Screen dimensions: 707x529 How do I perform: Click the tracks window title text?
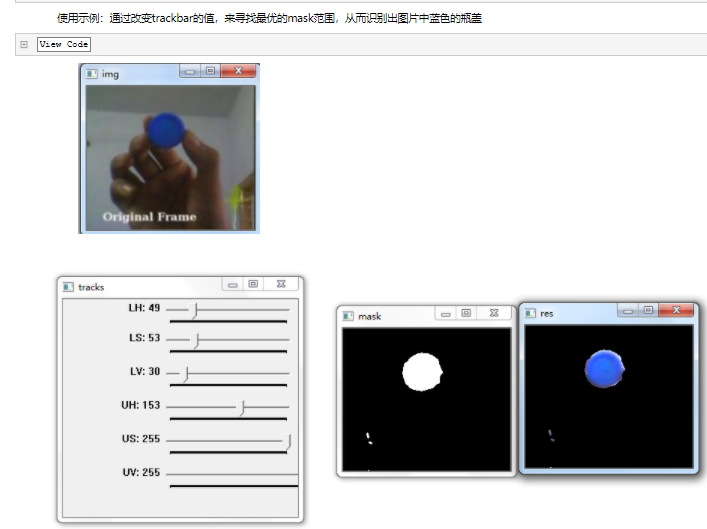coord(91,287)
